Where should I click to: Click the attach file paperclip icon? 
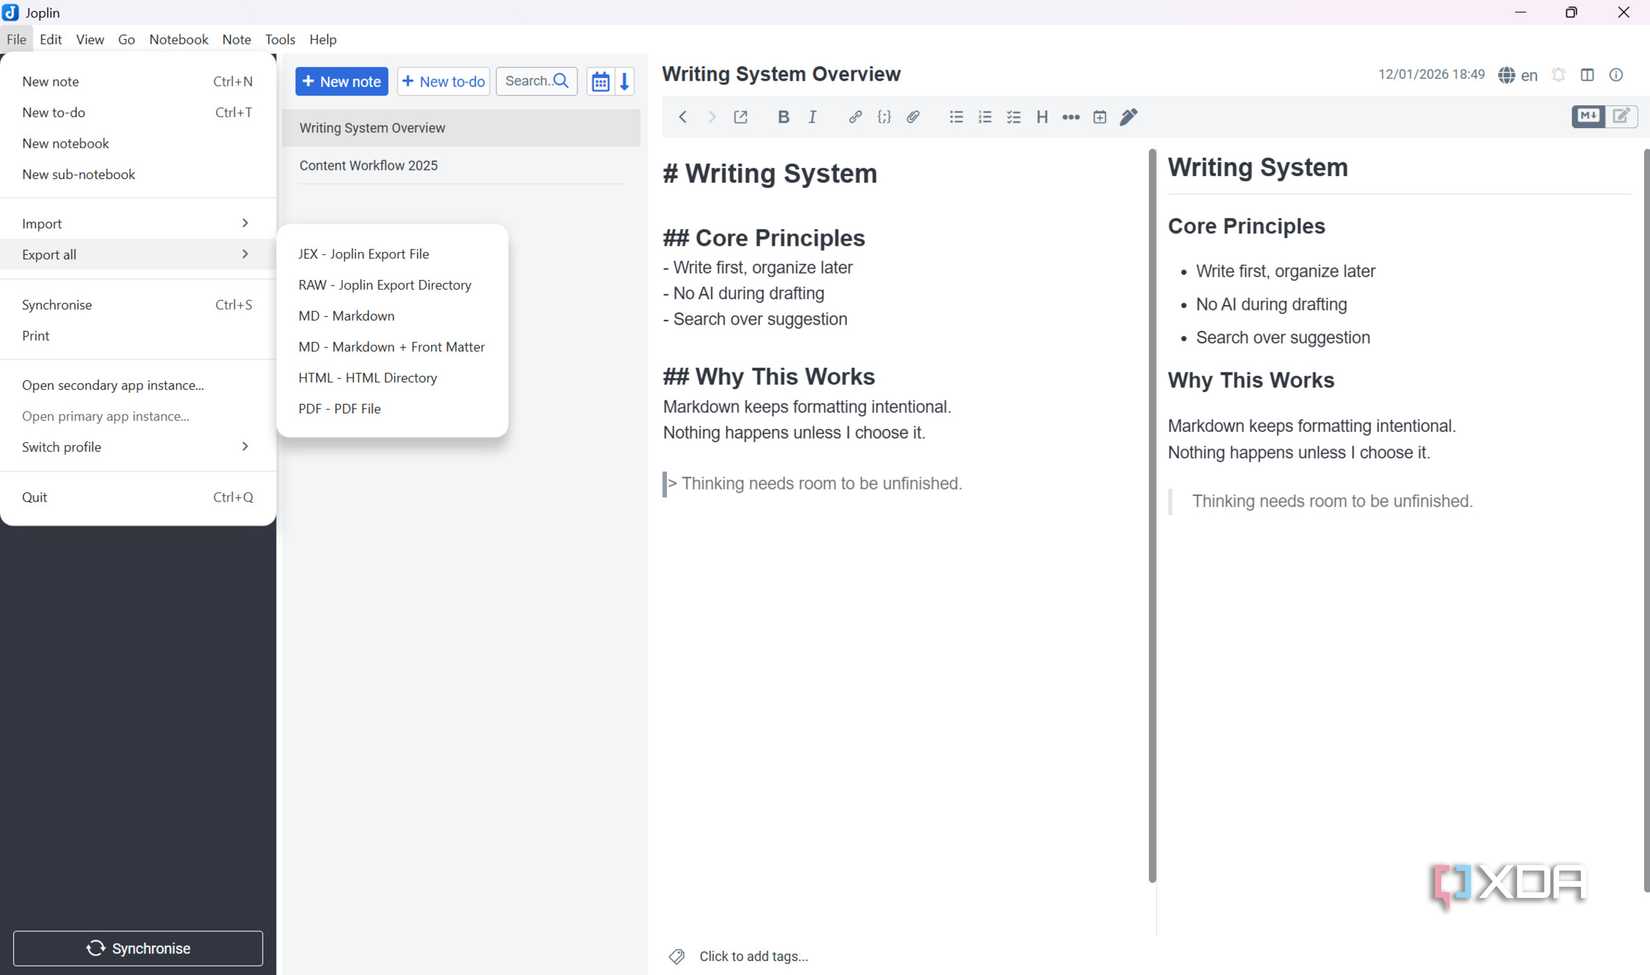coord(913,117)
